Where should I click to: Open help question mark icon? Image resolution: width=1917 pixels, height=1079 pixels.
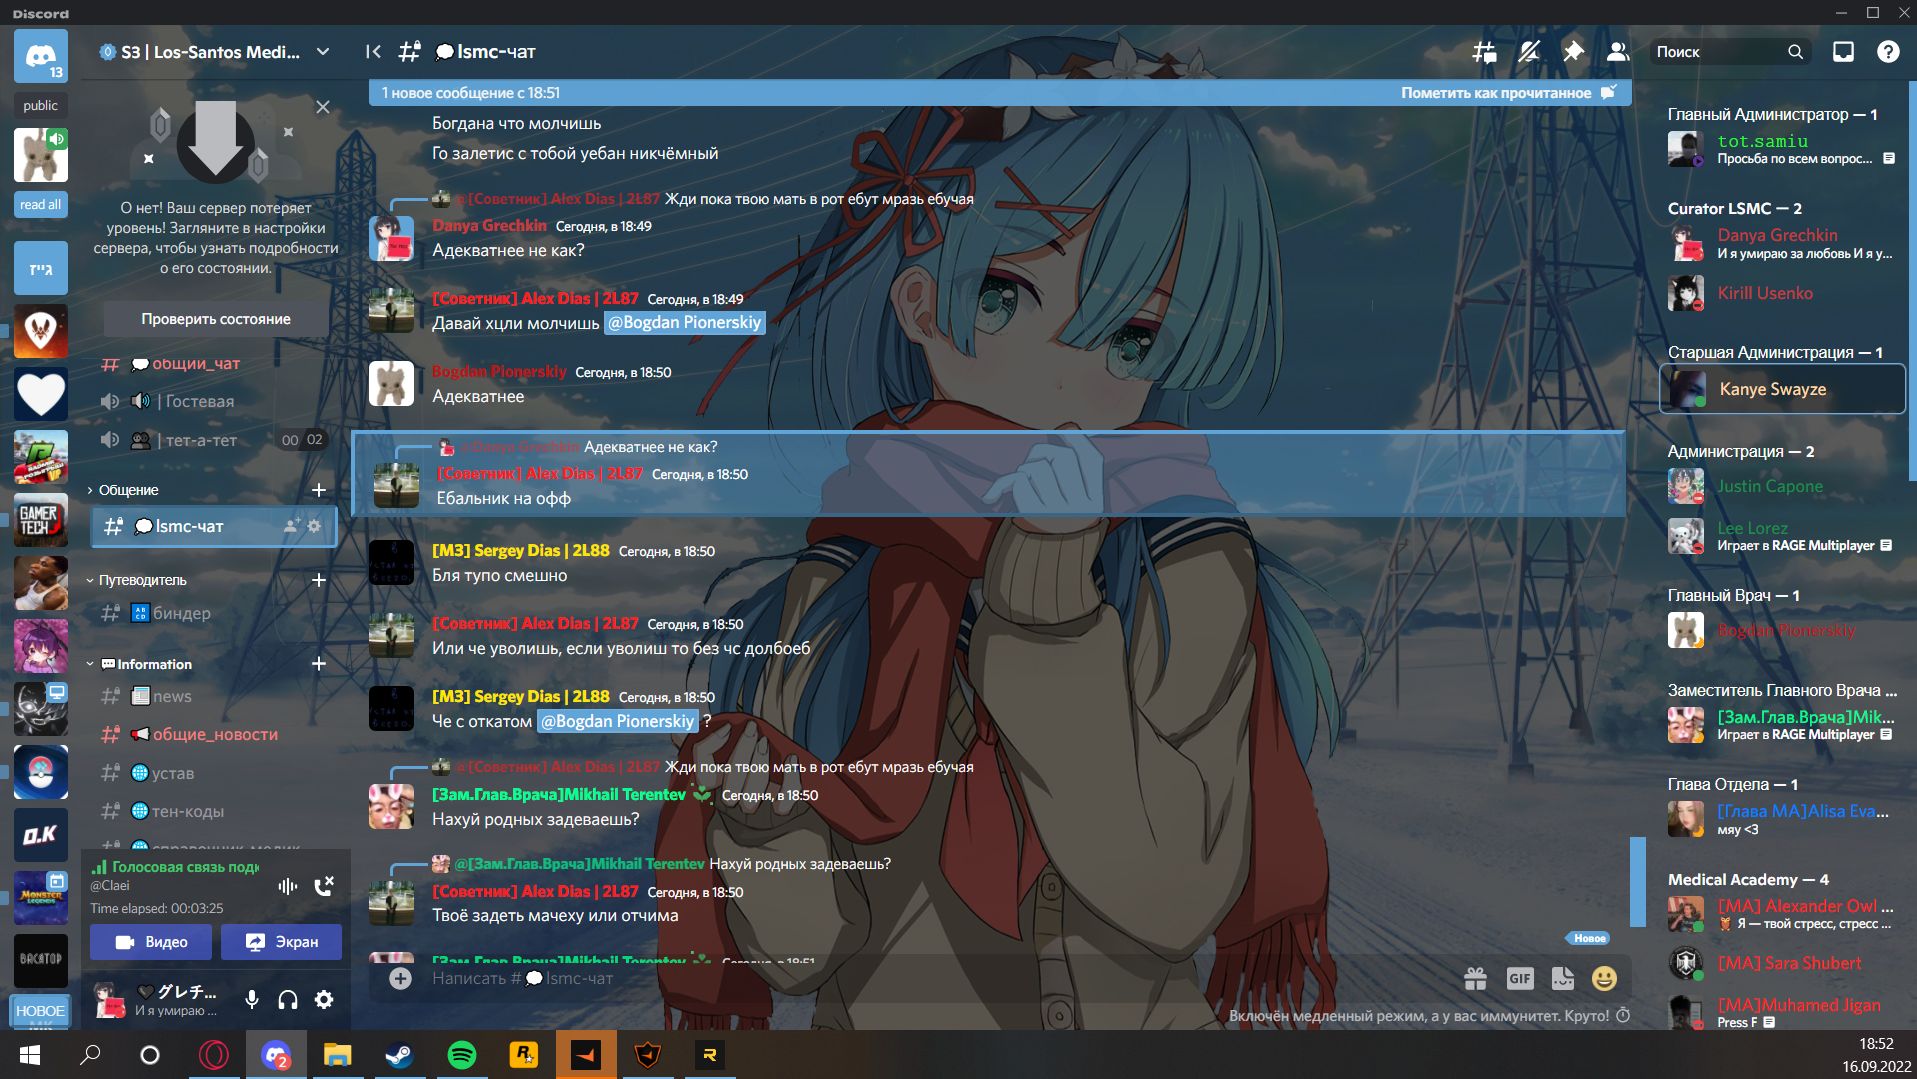(x=1888, y=52)
